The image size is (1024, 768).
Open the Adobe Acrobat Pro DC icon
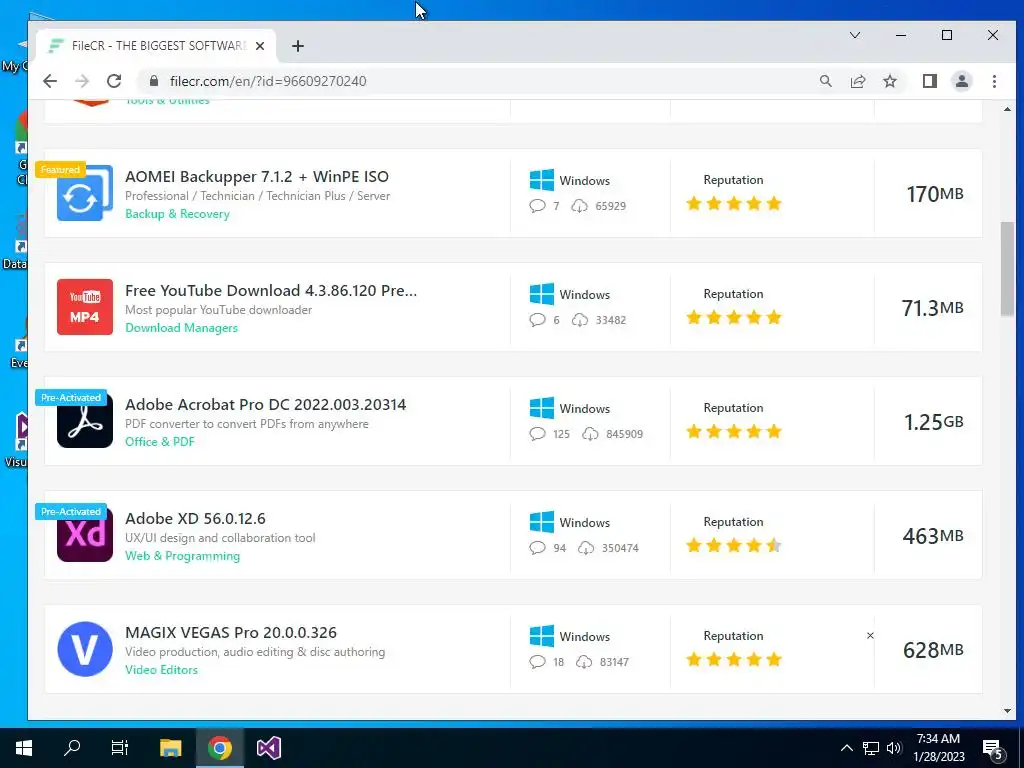click(x=84, y=421)
